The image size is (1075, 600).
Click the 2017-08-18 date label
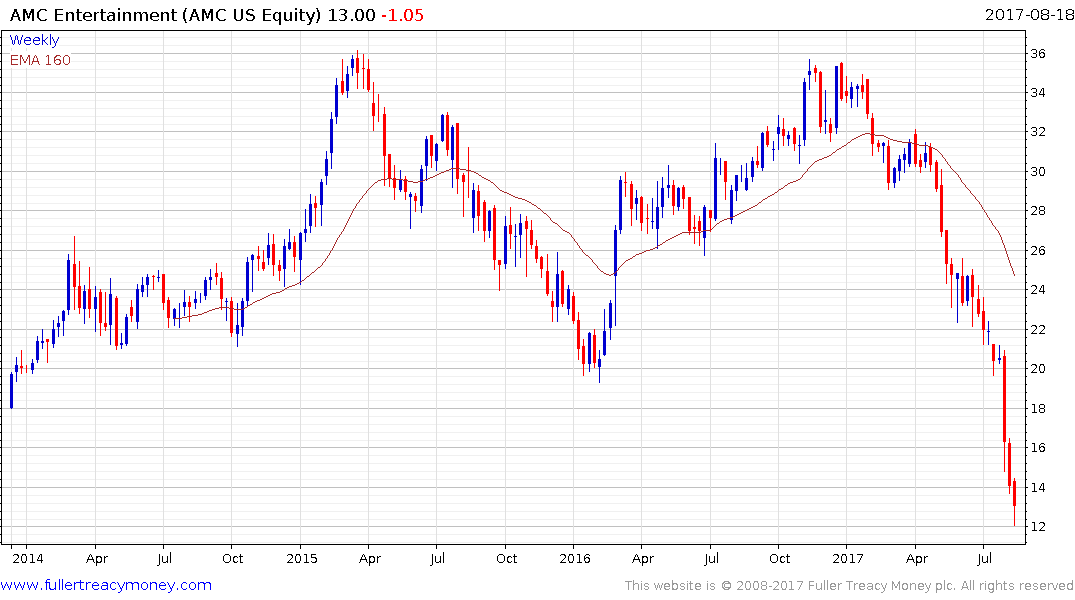[1029, 14]
